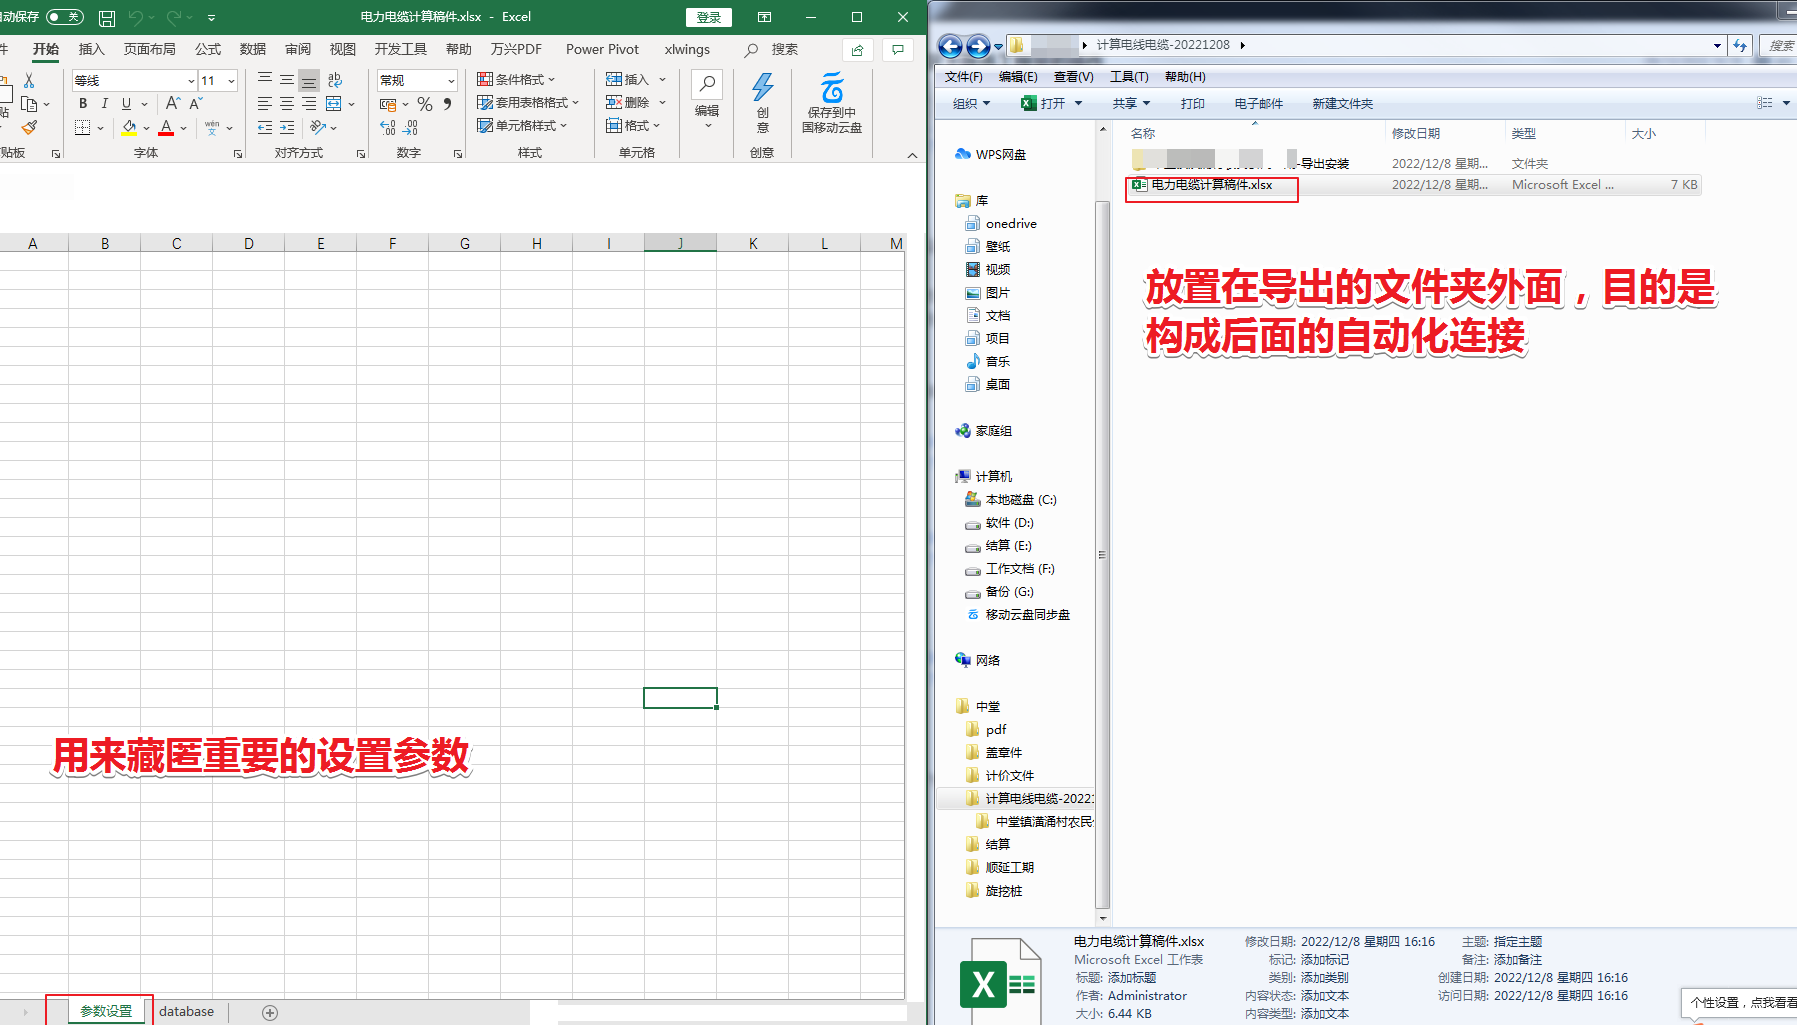Screen dimensions: 1797x1025
Task: Switch to the database sheet tab
Action: coord(186,1012)
